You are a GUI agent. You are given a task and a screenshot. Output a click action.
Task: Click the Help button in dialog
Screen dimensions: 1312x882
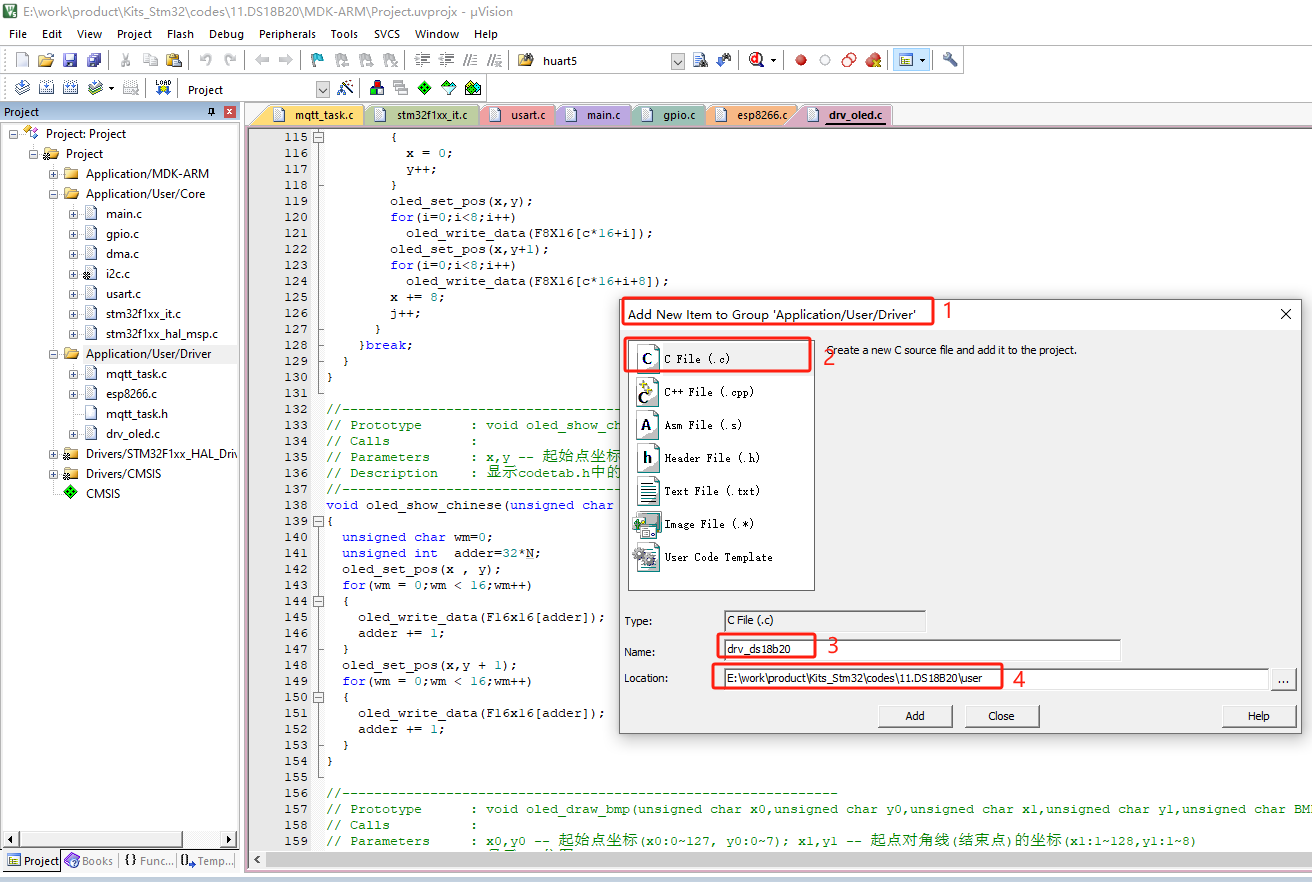[1259, 716]
